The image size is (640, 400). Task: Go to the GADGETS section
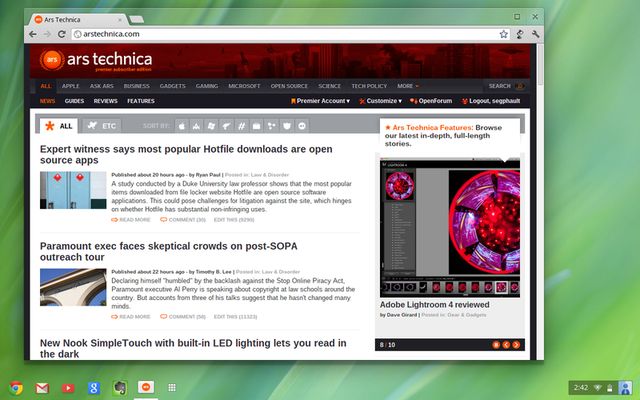173,86
